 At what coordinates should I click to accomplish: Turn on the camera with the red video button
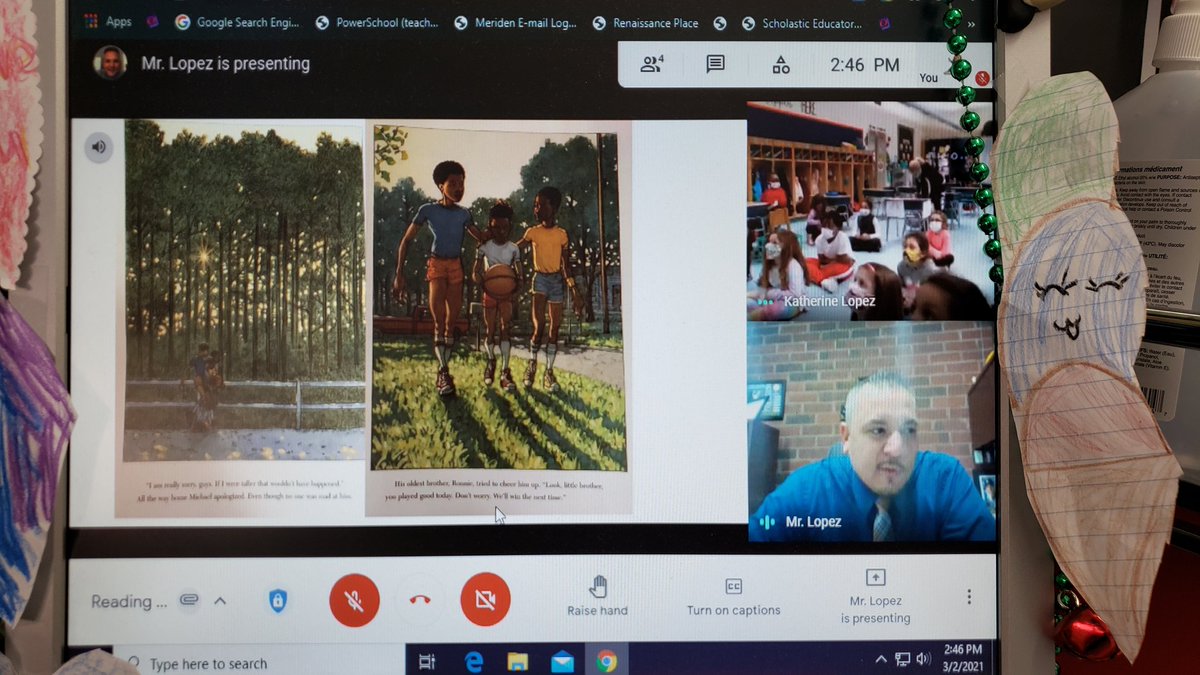pos(485,601)
